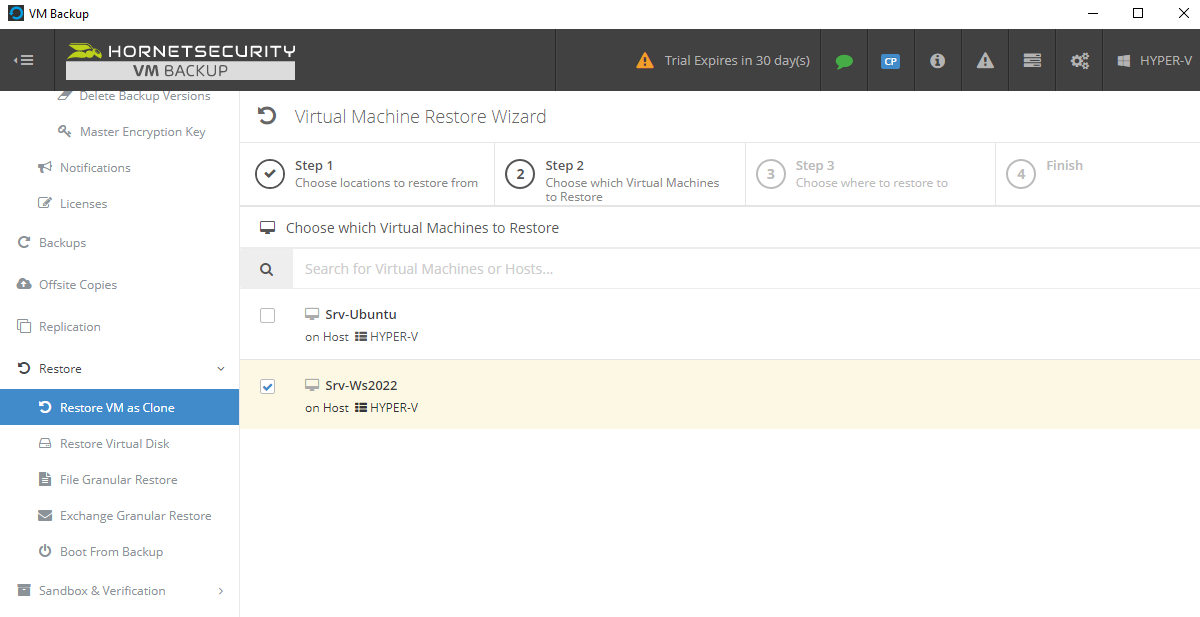The image size is (1200, 617).
Task: Collapse the Restore menu section
Action: tap(221, 369)
